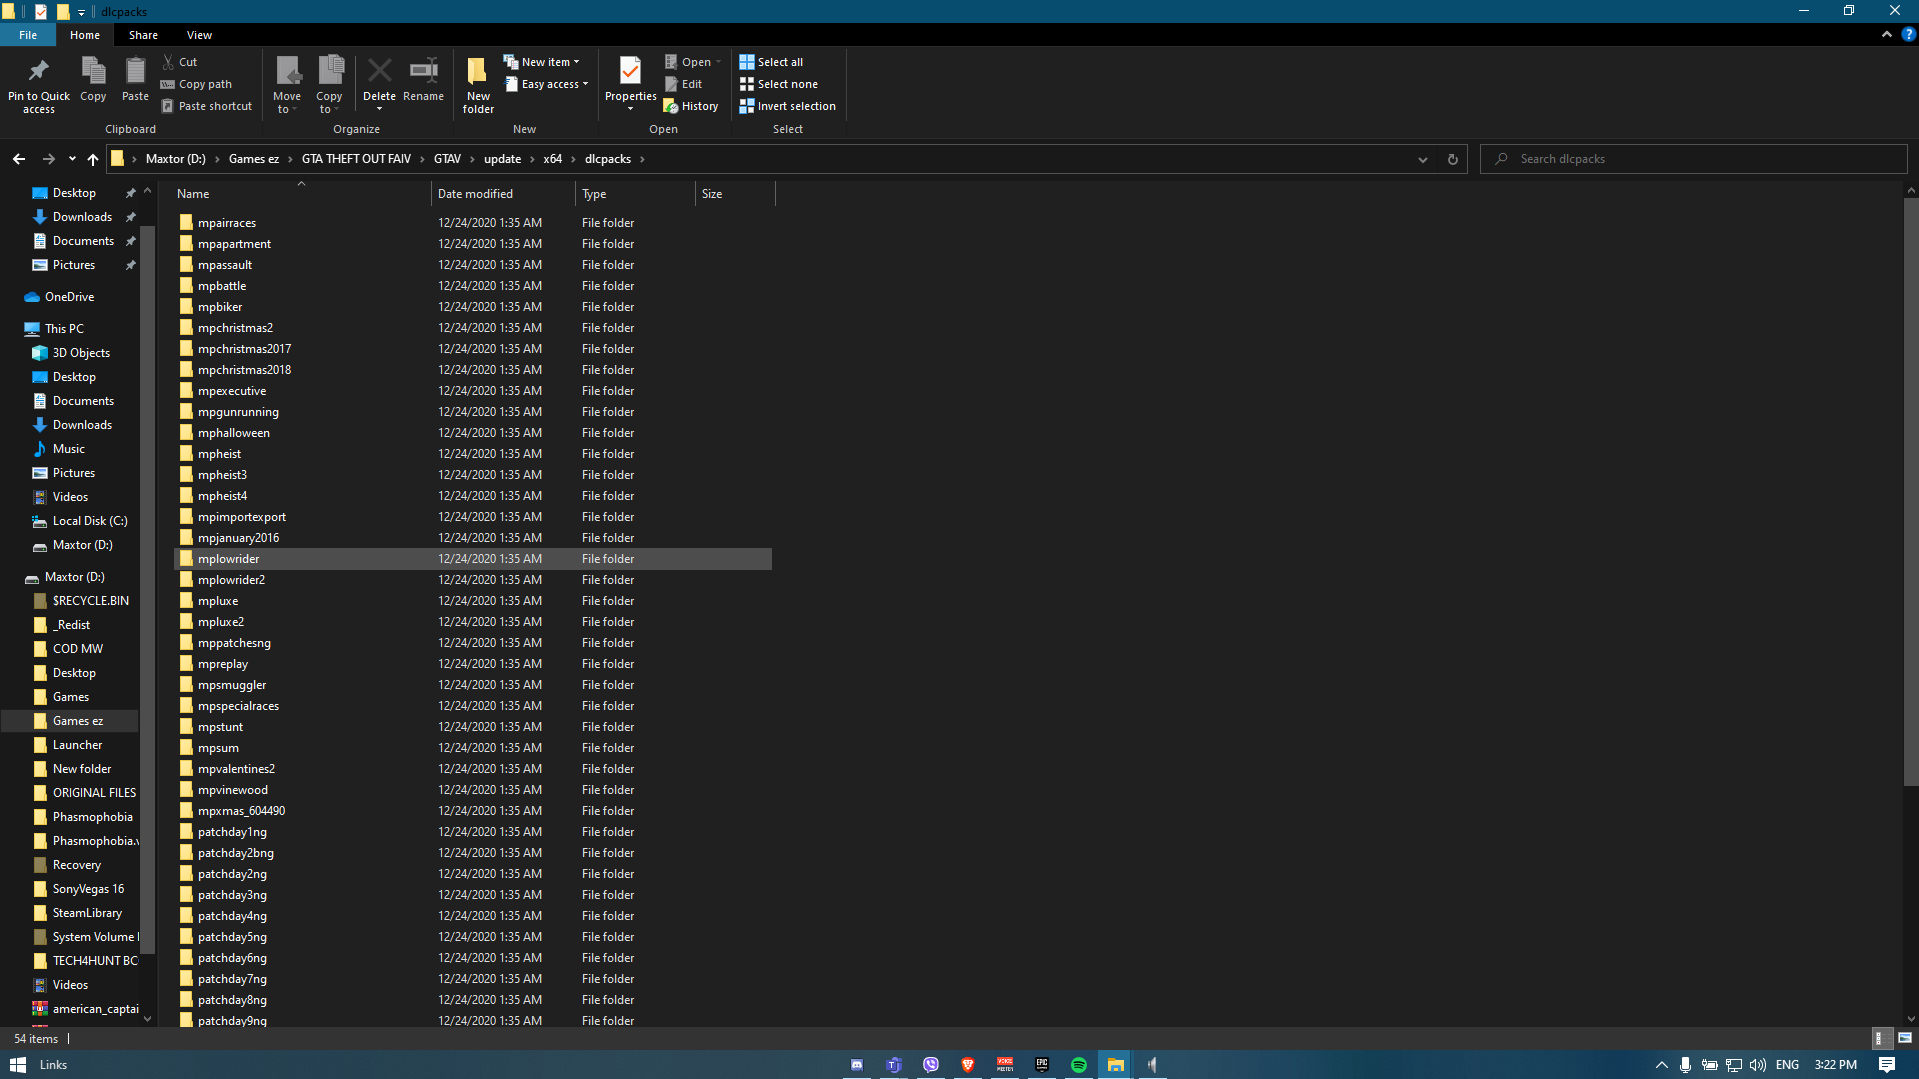Screen dimensions: 1919x1079
Task: Click the Delete X icon
Action: point(379,71)
